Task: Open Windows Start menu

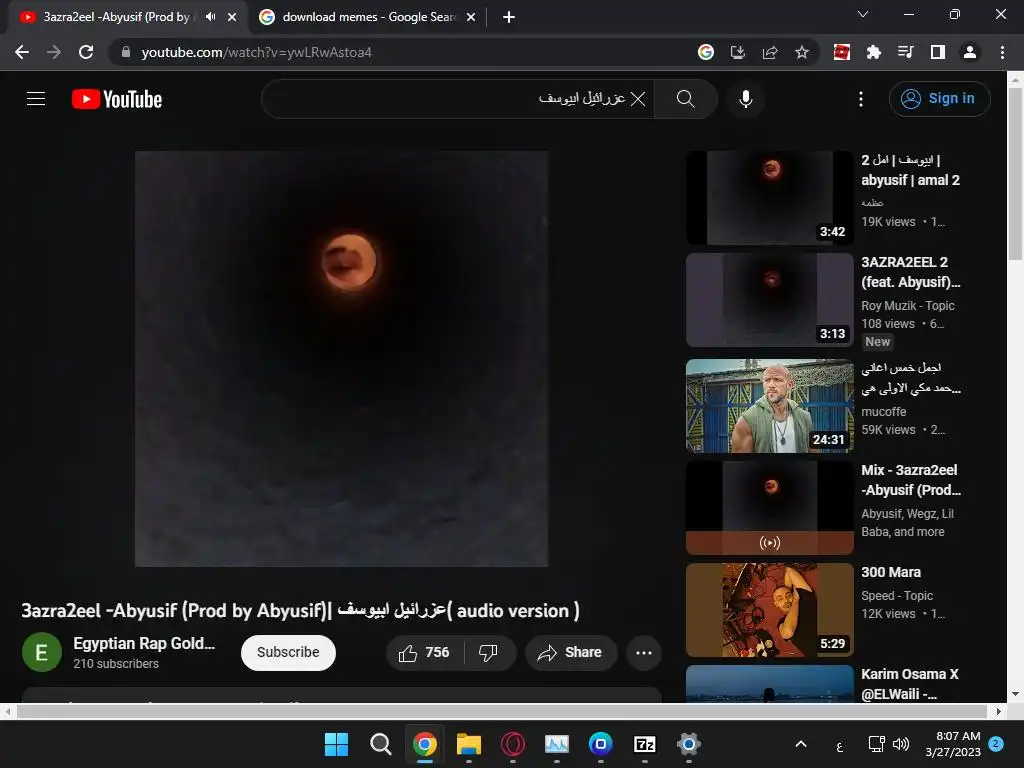Action: click(336, 744)
